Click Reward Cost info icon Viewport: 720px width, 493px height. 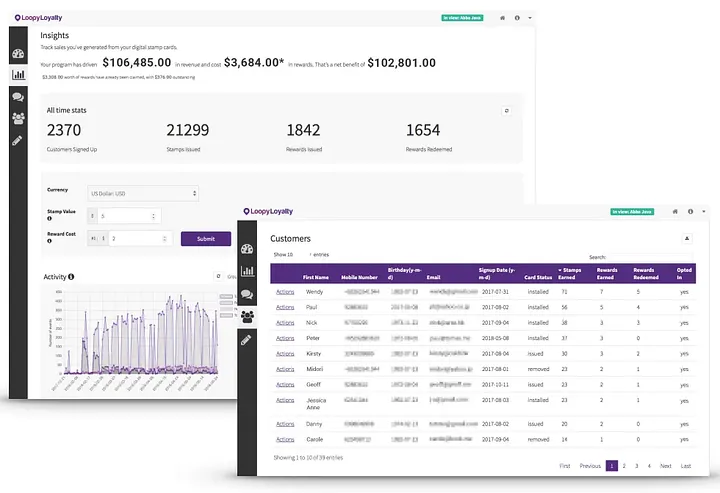50,241
